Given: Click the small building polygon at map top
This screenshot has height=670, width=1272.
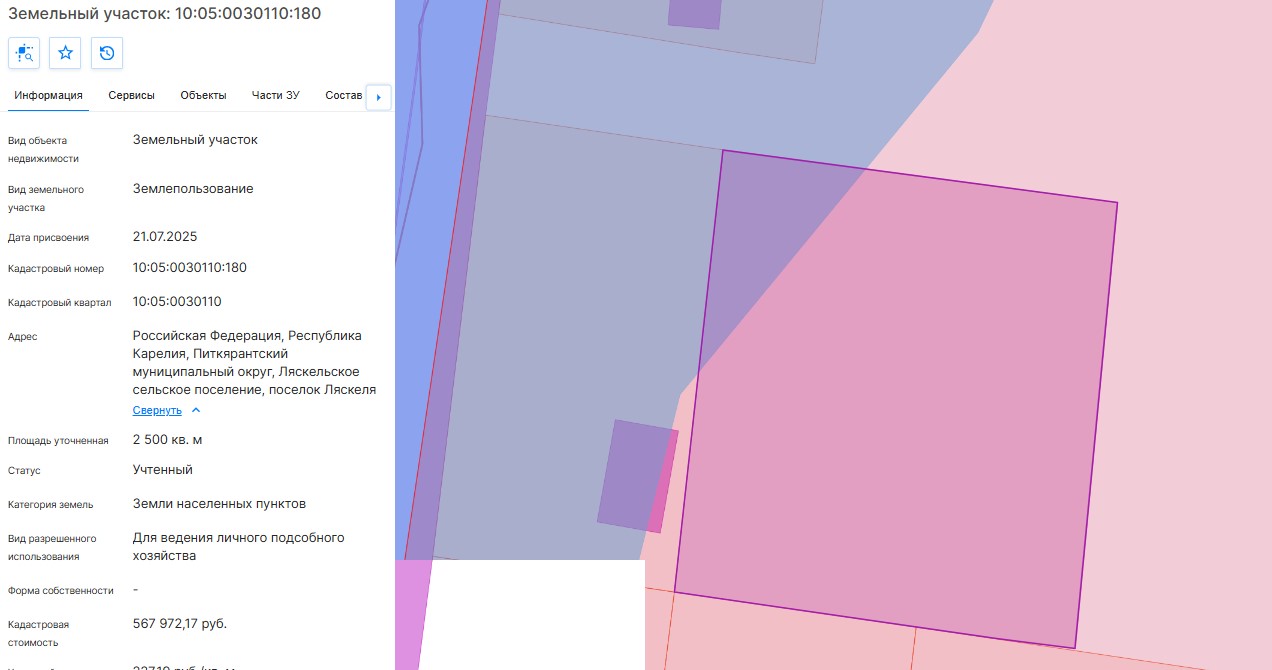Looking at the screenshot, I should [x=695, y=13].
